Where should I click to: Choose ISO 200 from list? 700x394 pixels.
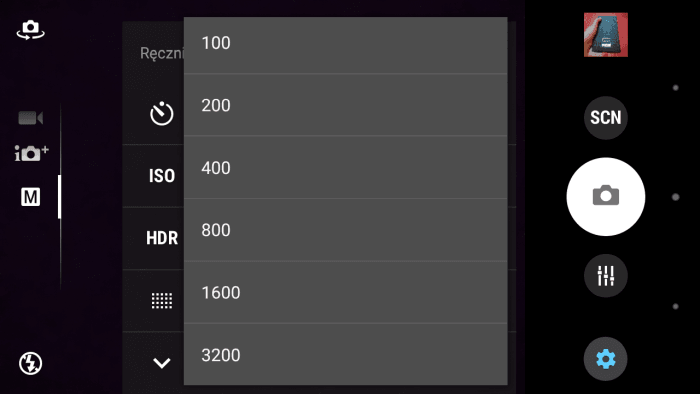point(346,105)
